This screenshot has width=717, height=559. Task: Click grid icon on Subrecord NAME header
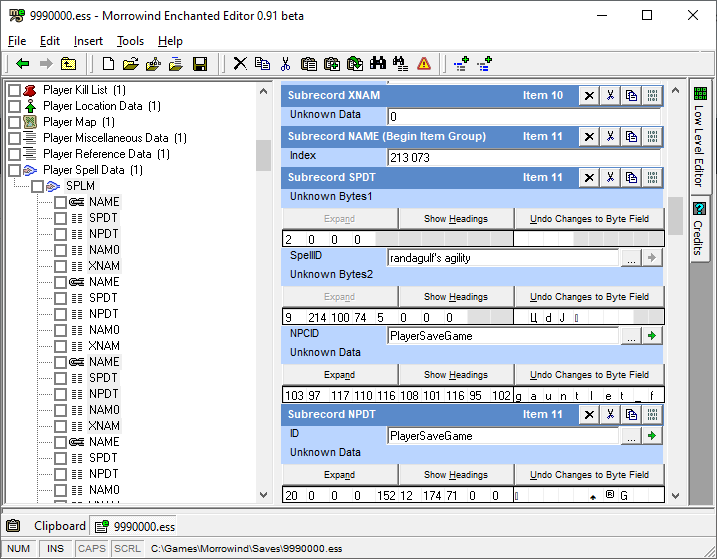point(652,136)
